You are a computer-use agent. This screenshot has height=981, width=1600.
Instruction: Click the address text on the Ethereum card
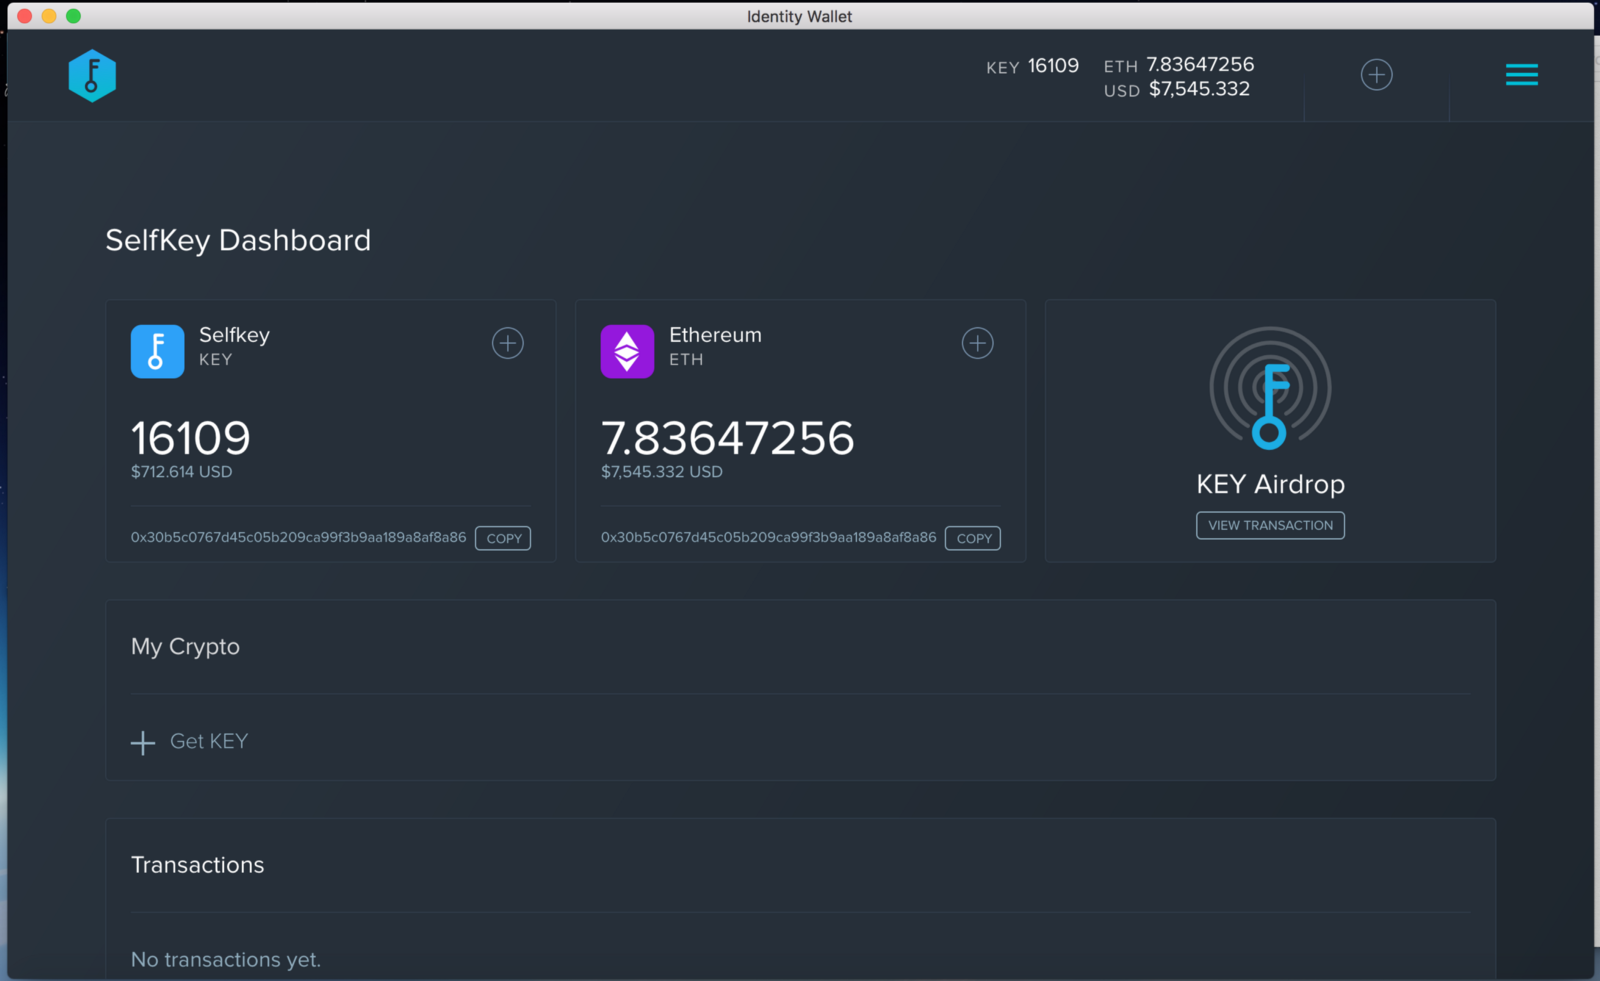pos(768,537)
